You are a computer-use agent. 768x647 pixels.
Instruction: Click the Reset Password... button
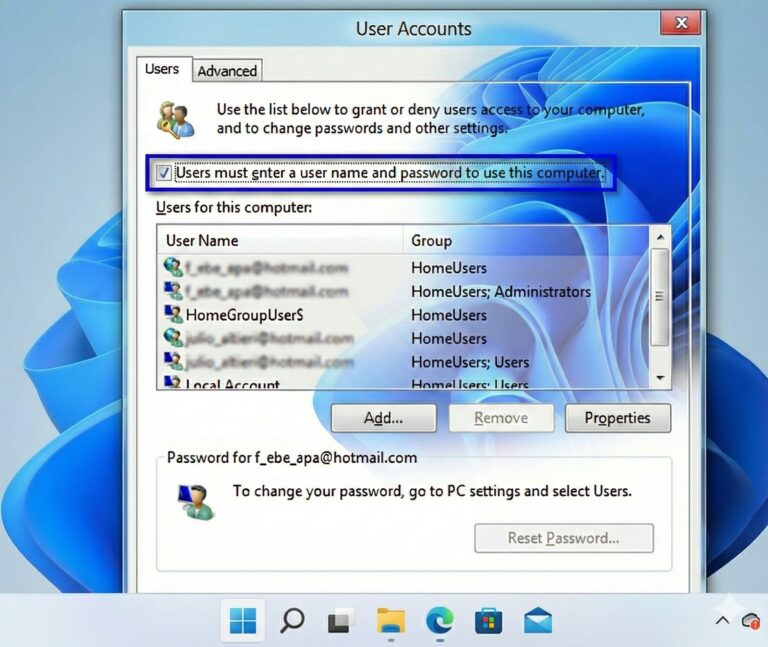click(564, 538)
